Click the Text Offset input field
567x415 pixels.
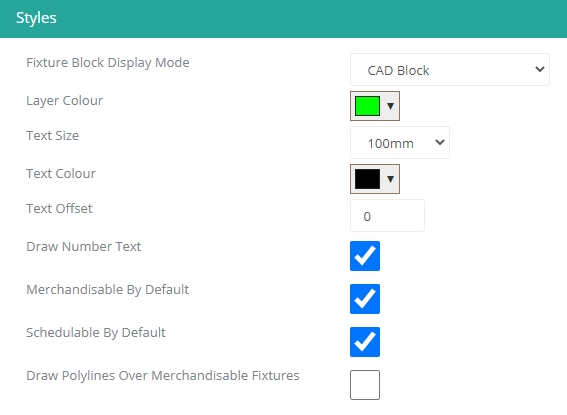(x=387, y=215)
